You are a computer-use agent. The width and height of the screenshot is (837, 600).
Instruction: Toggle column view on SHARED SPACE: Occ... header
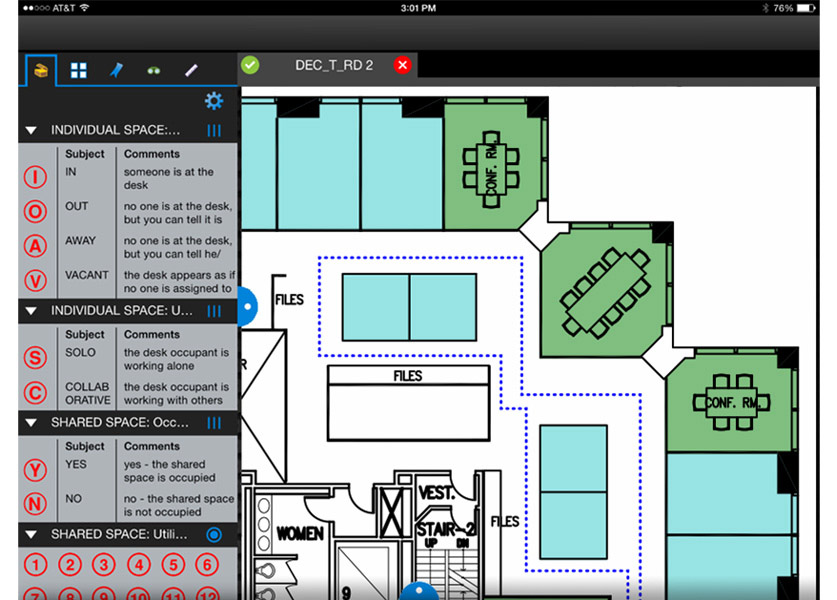point(213,423)
